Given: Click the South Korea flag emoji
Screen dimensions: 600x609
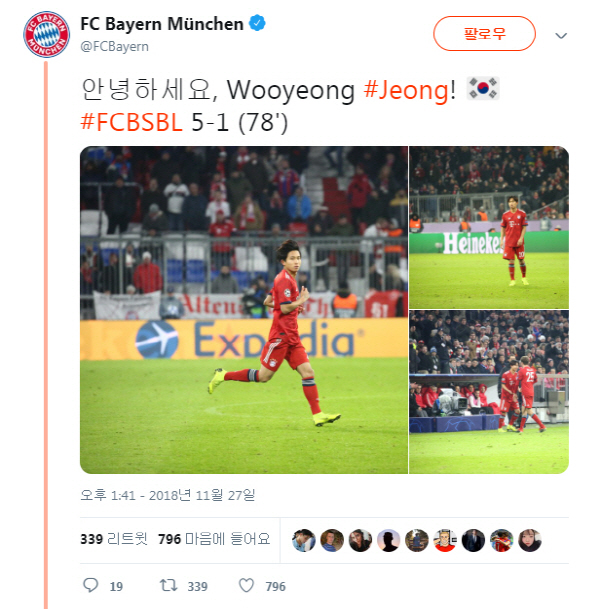Looking at the screenshot, I should [483, 89].
